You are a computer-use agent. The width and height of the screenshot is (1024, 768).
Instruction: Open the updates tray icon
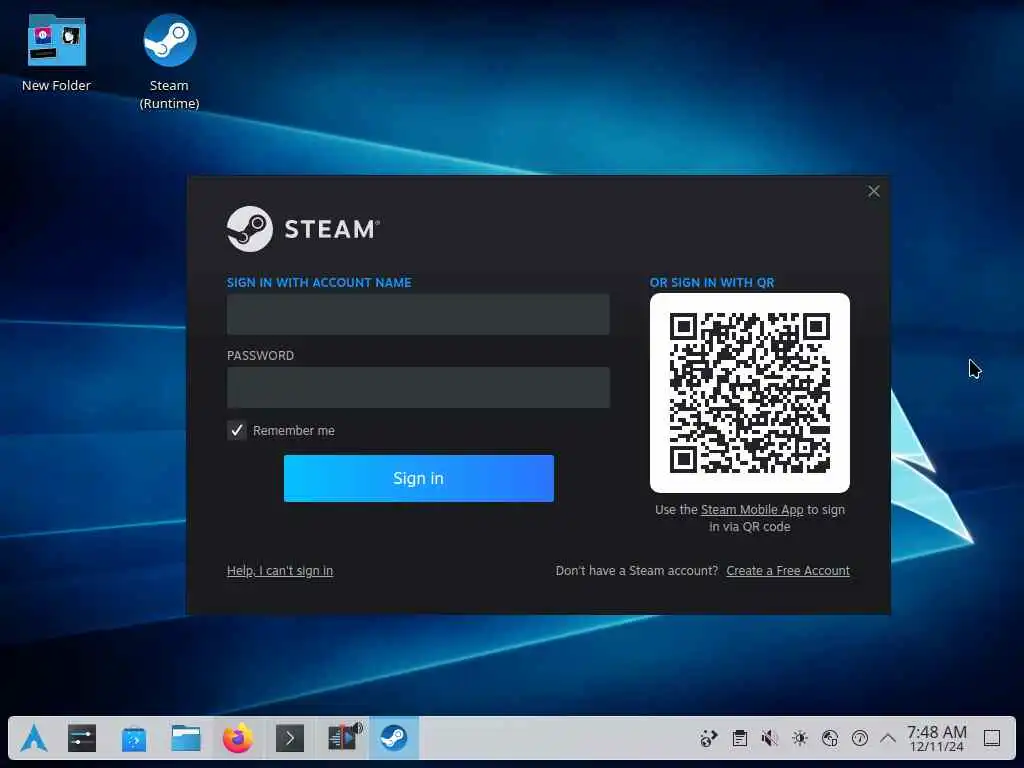point(709,739)
